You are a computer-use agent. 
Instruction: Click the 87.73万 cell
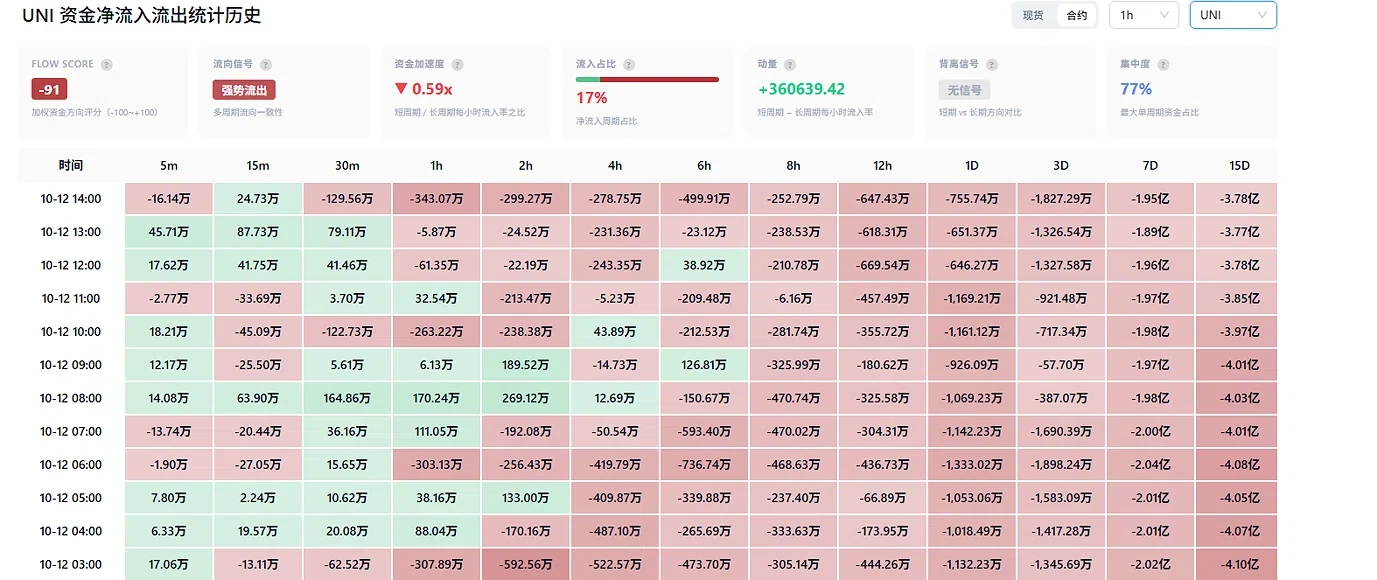point(258,232)
